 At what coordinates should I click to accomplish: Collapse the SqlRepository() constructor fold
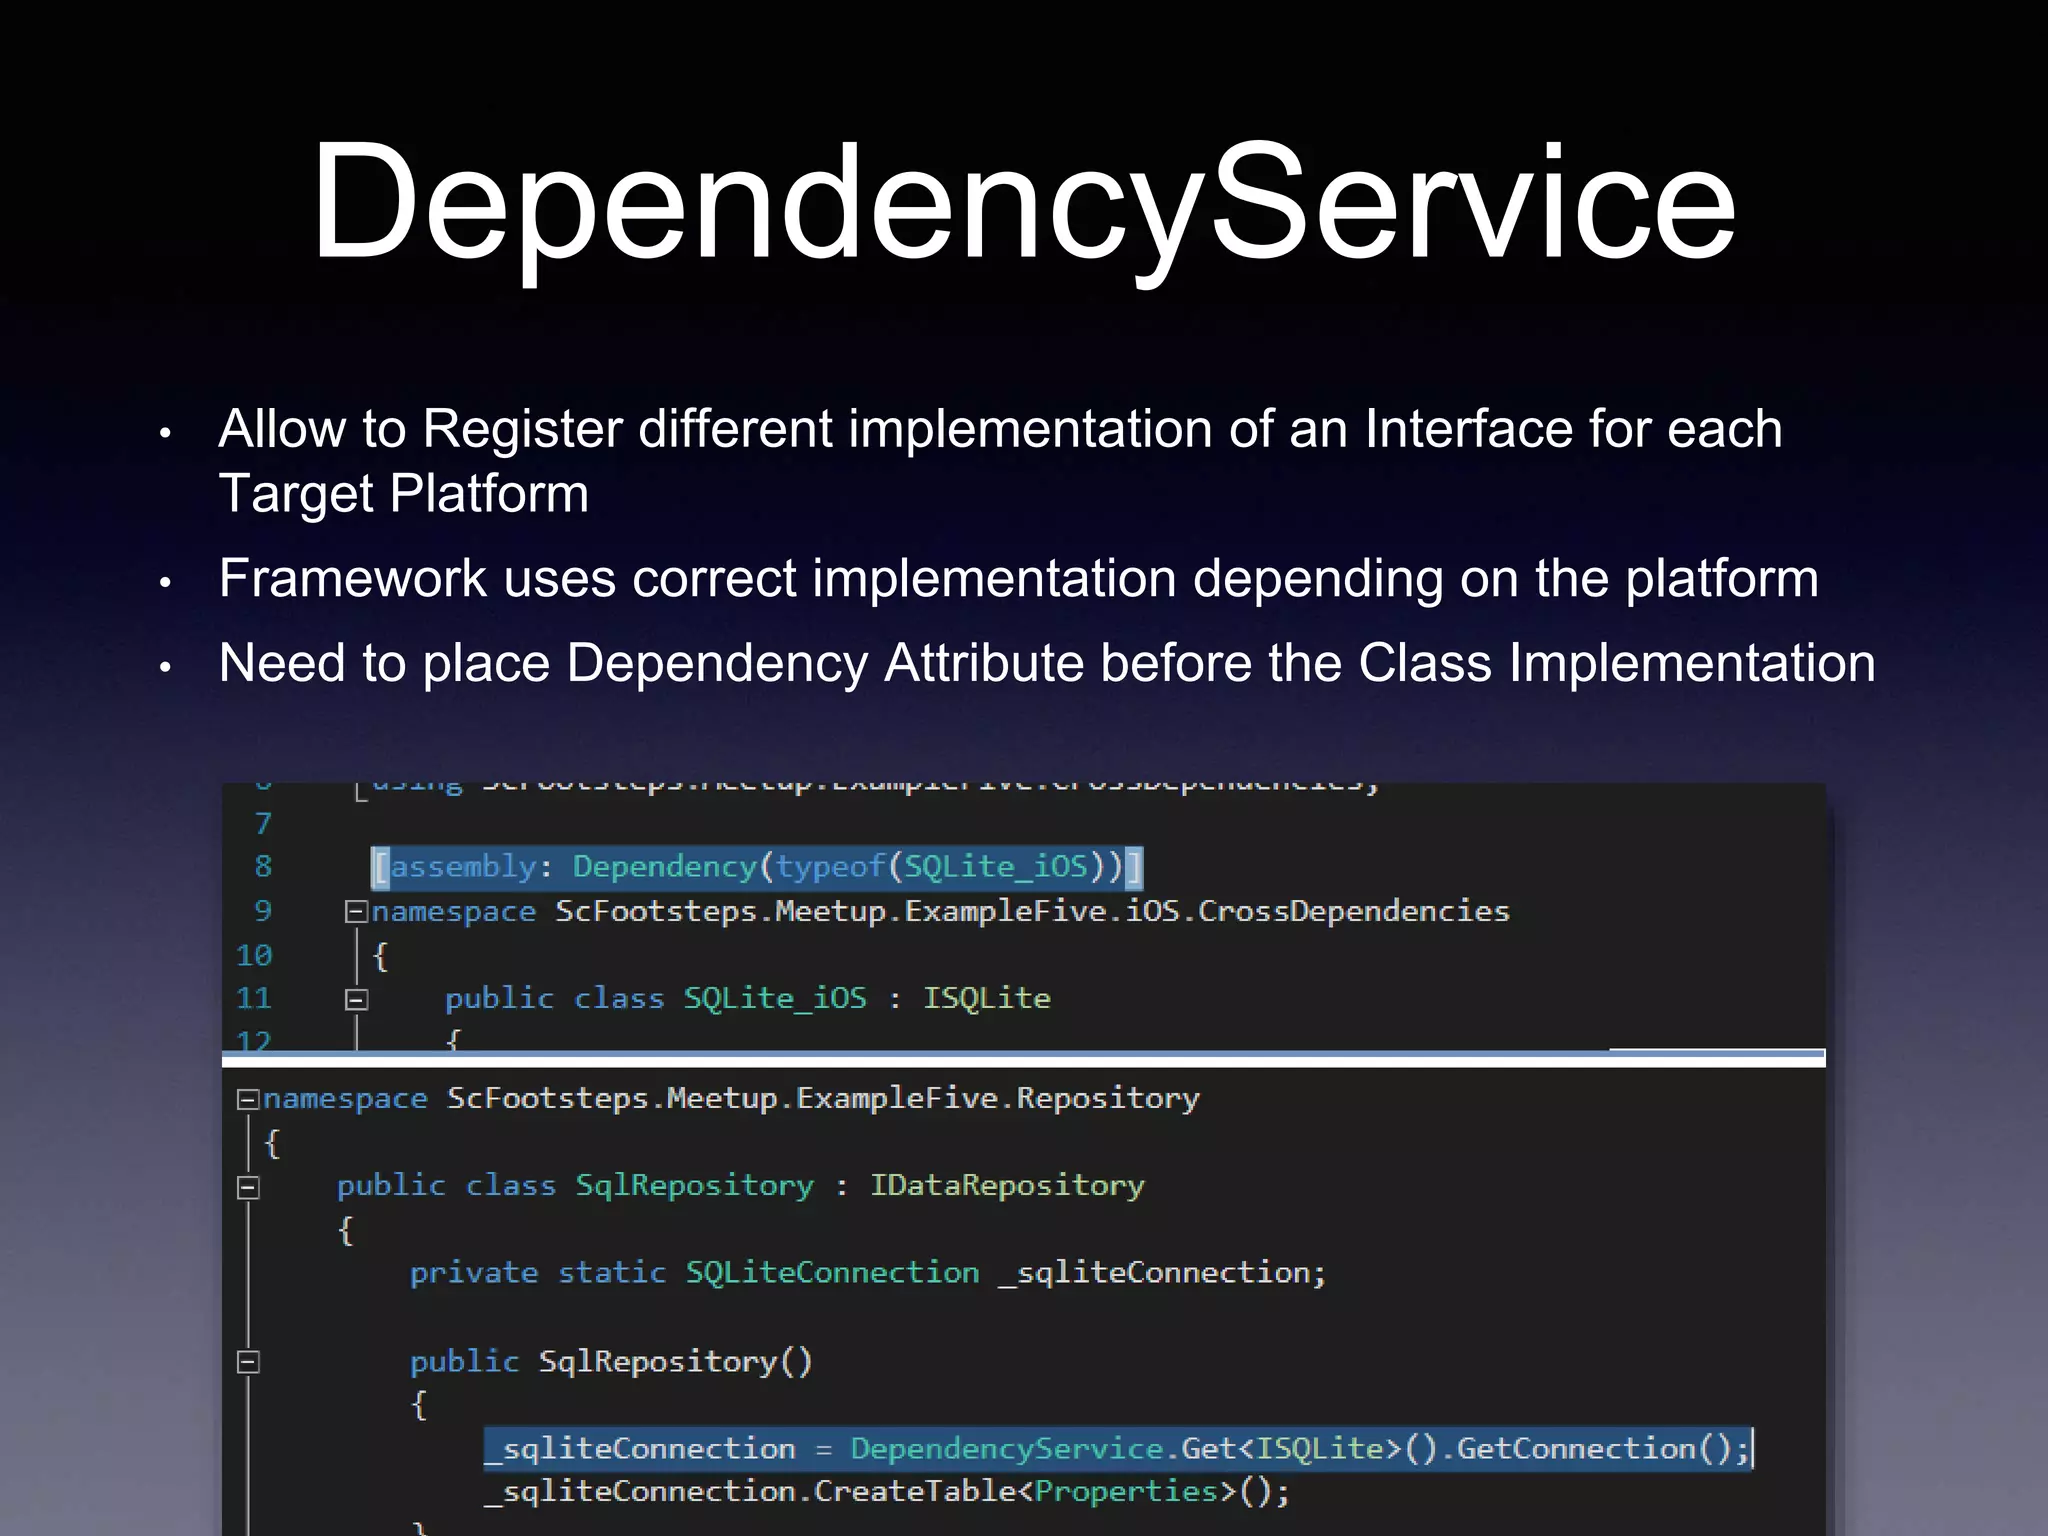(x=248, y=1362)
